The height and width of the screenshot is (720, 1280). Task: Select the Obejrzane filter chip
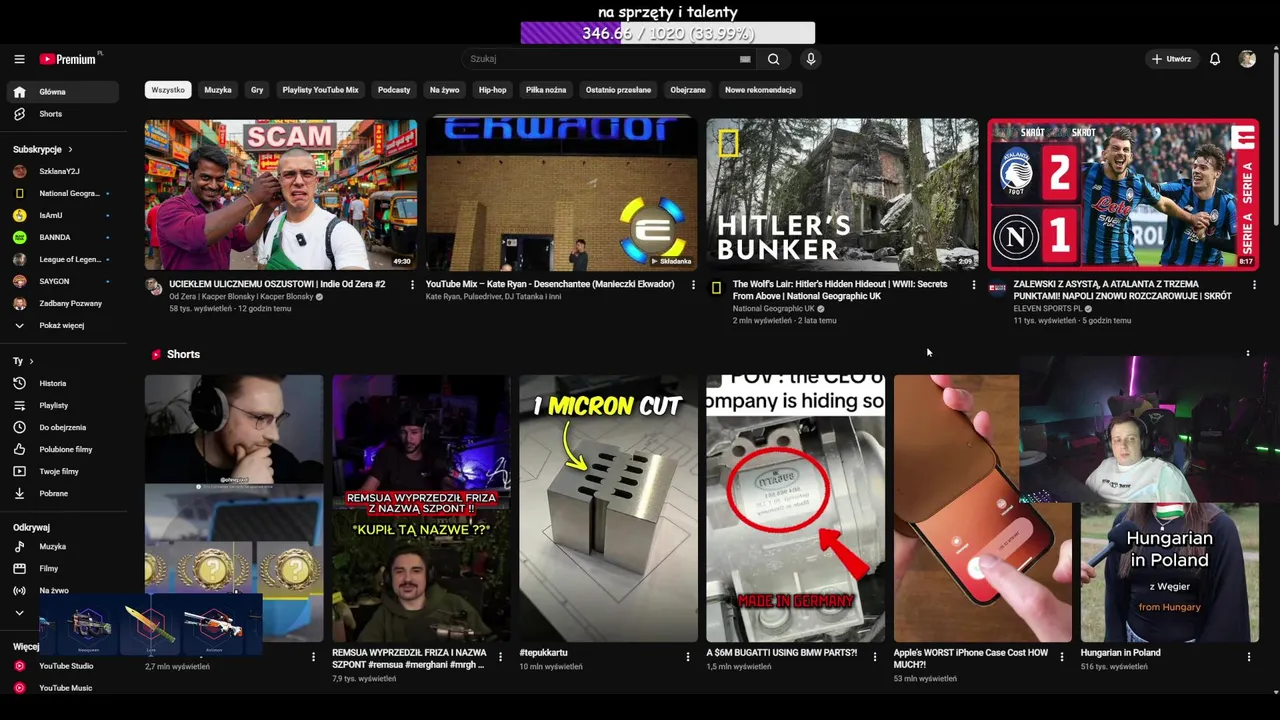[x=688, y=90]
